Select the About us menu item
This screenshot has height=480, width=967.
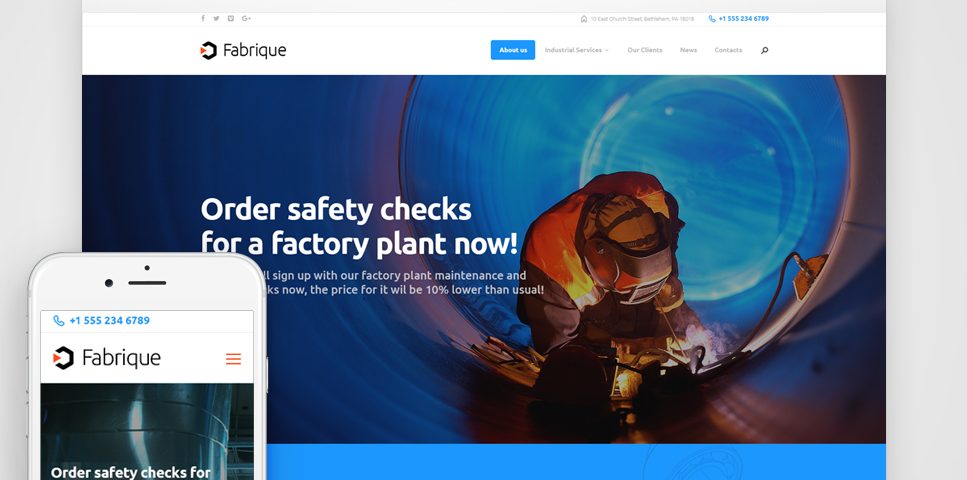(513, 50)
